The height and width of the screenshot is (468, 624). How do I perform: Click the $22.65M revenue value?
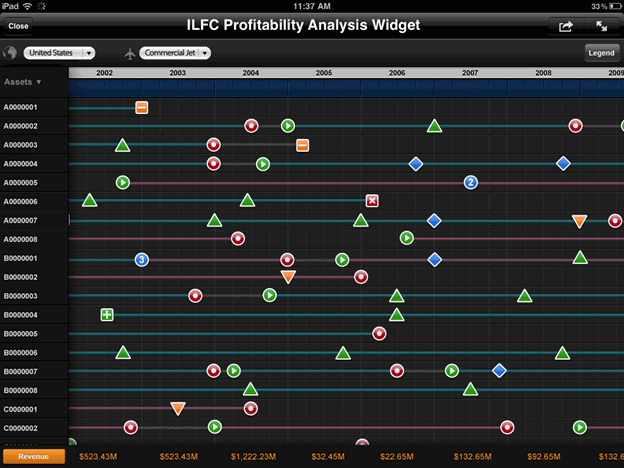(397, 457)
